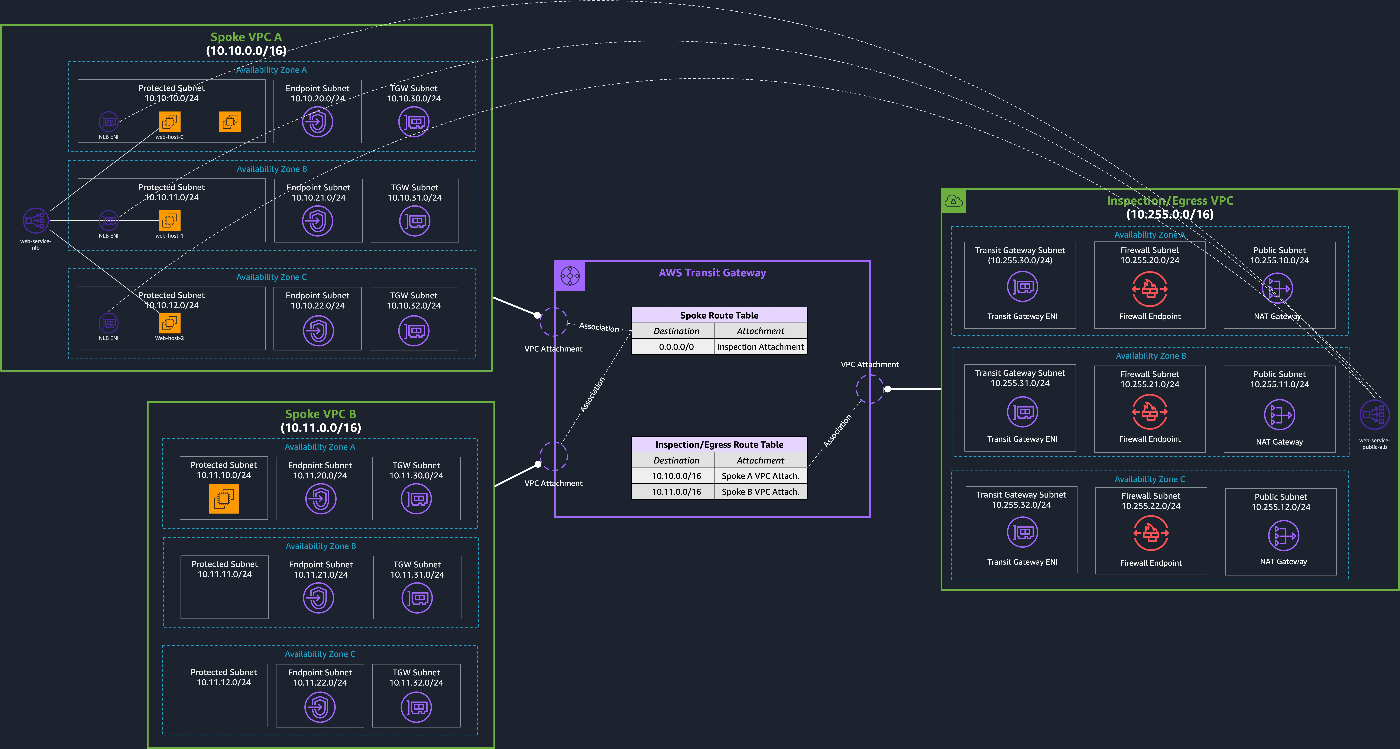The image size is (1400, 749).
Task: Click the endpoint icon in subnet 10.11.21.0/24
Action: point(319,598)
